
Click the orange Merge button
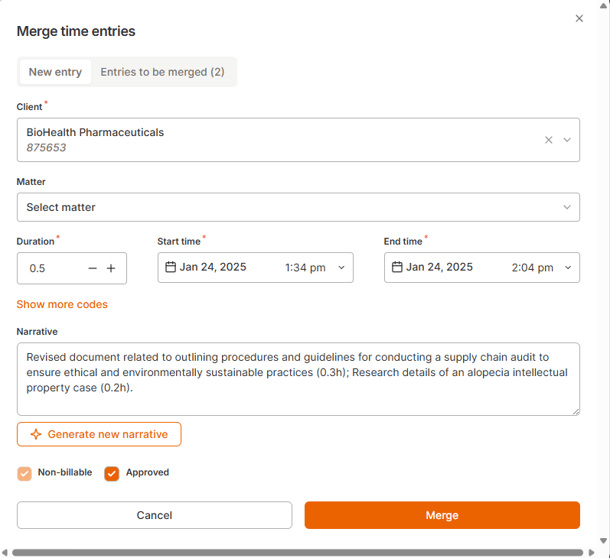tap(441, 515)
